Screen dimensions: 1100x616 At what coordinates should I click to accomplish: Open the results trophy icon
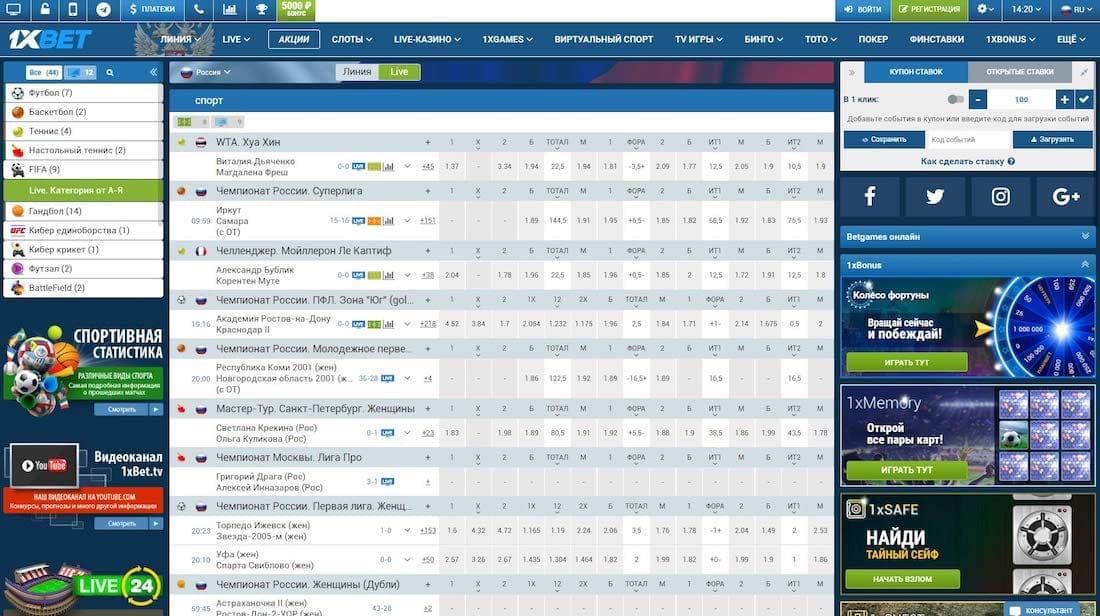(x=261, y=9)
